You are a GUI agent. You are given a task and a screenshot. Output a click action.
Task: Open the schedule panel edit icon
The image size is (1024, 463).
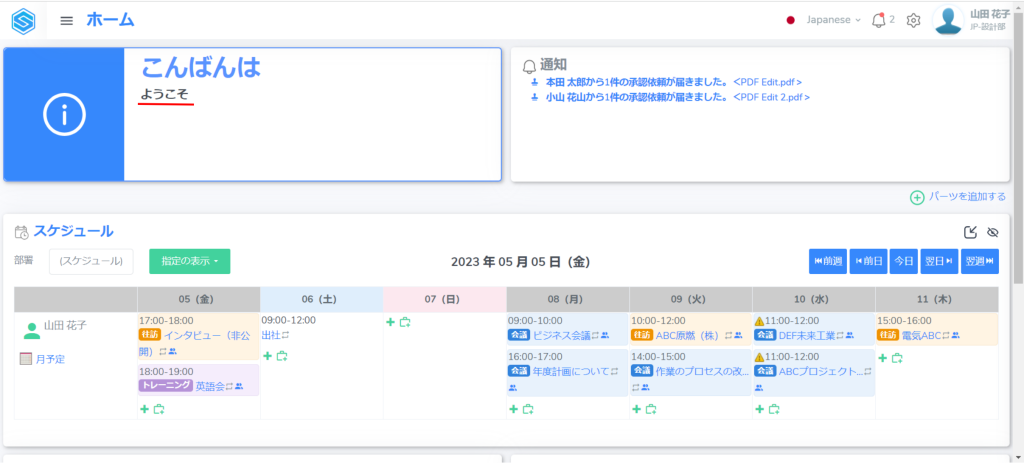[x=970, y=232]
